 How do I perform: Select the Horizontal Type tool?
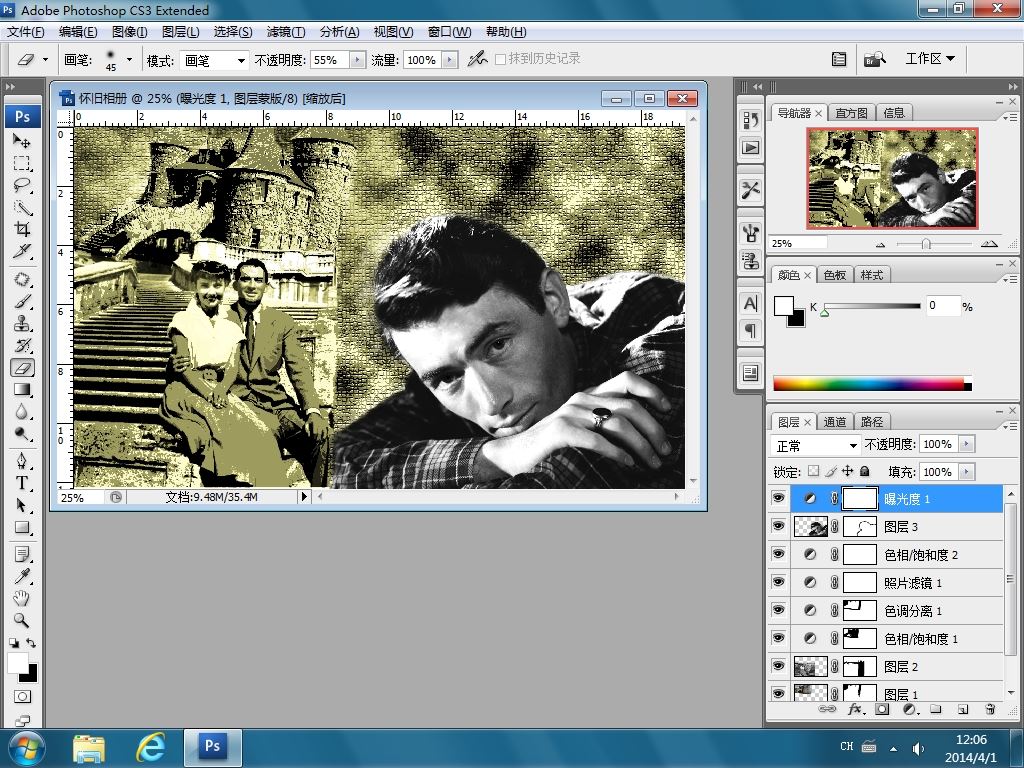point(22,483)
